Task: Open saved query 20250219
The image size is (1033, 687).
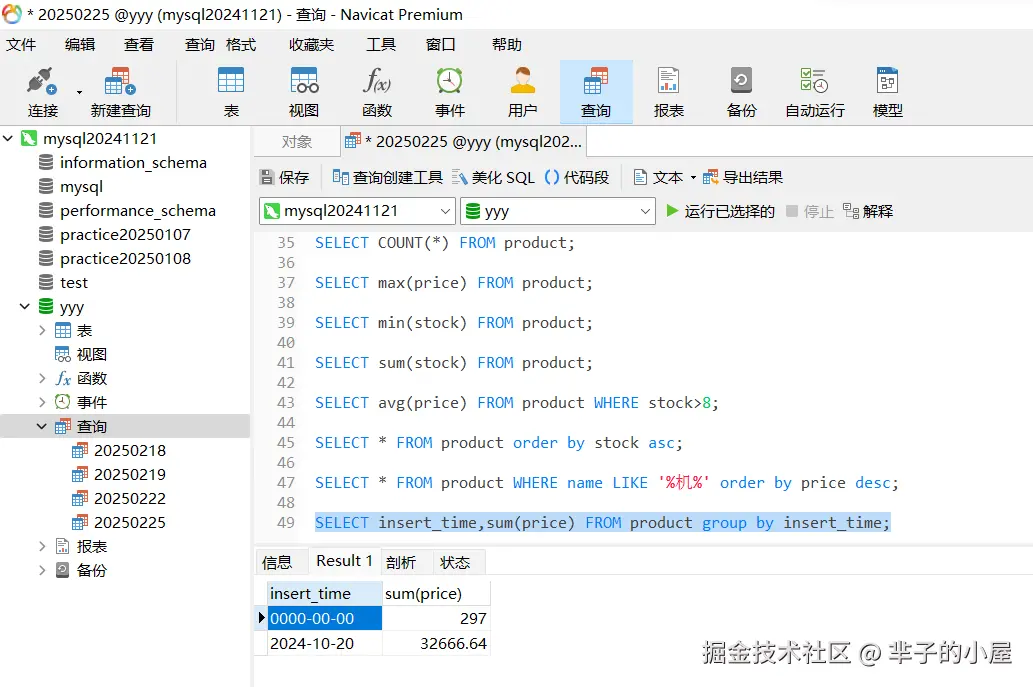Action: [130, 474]
